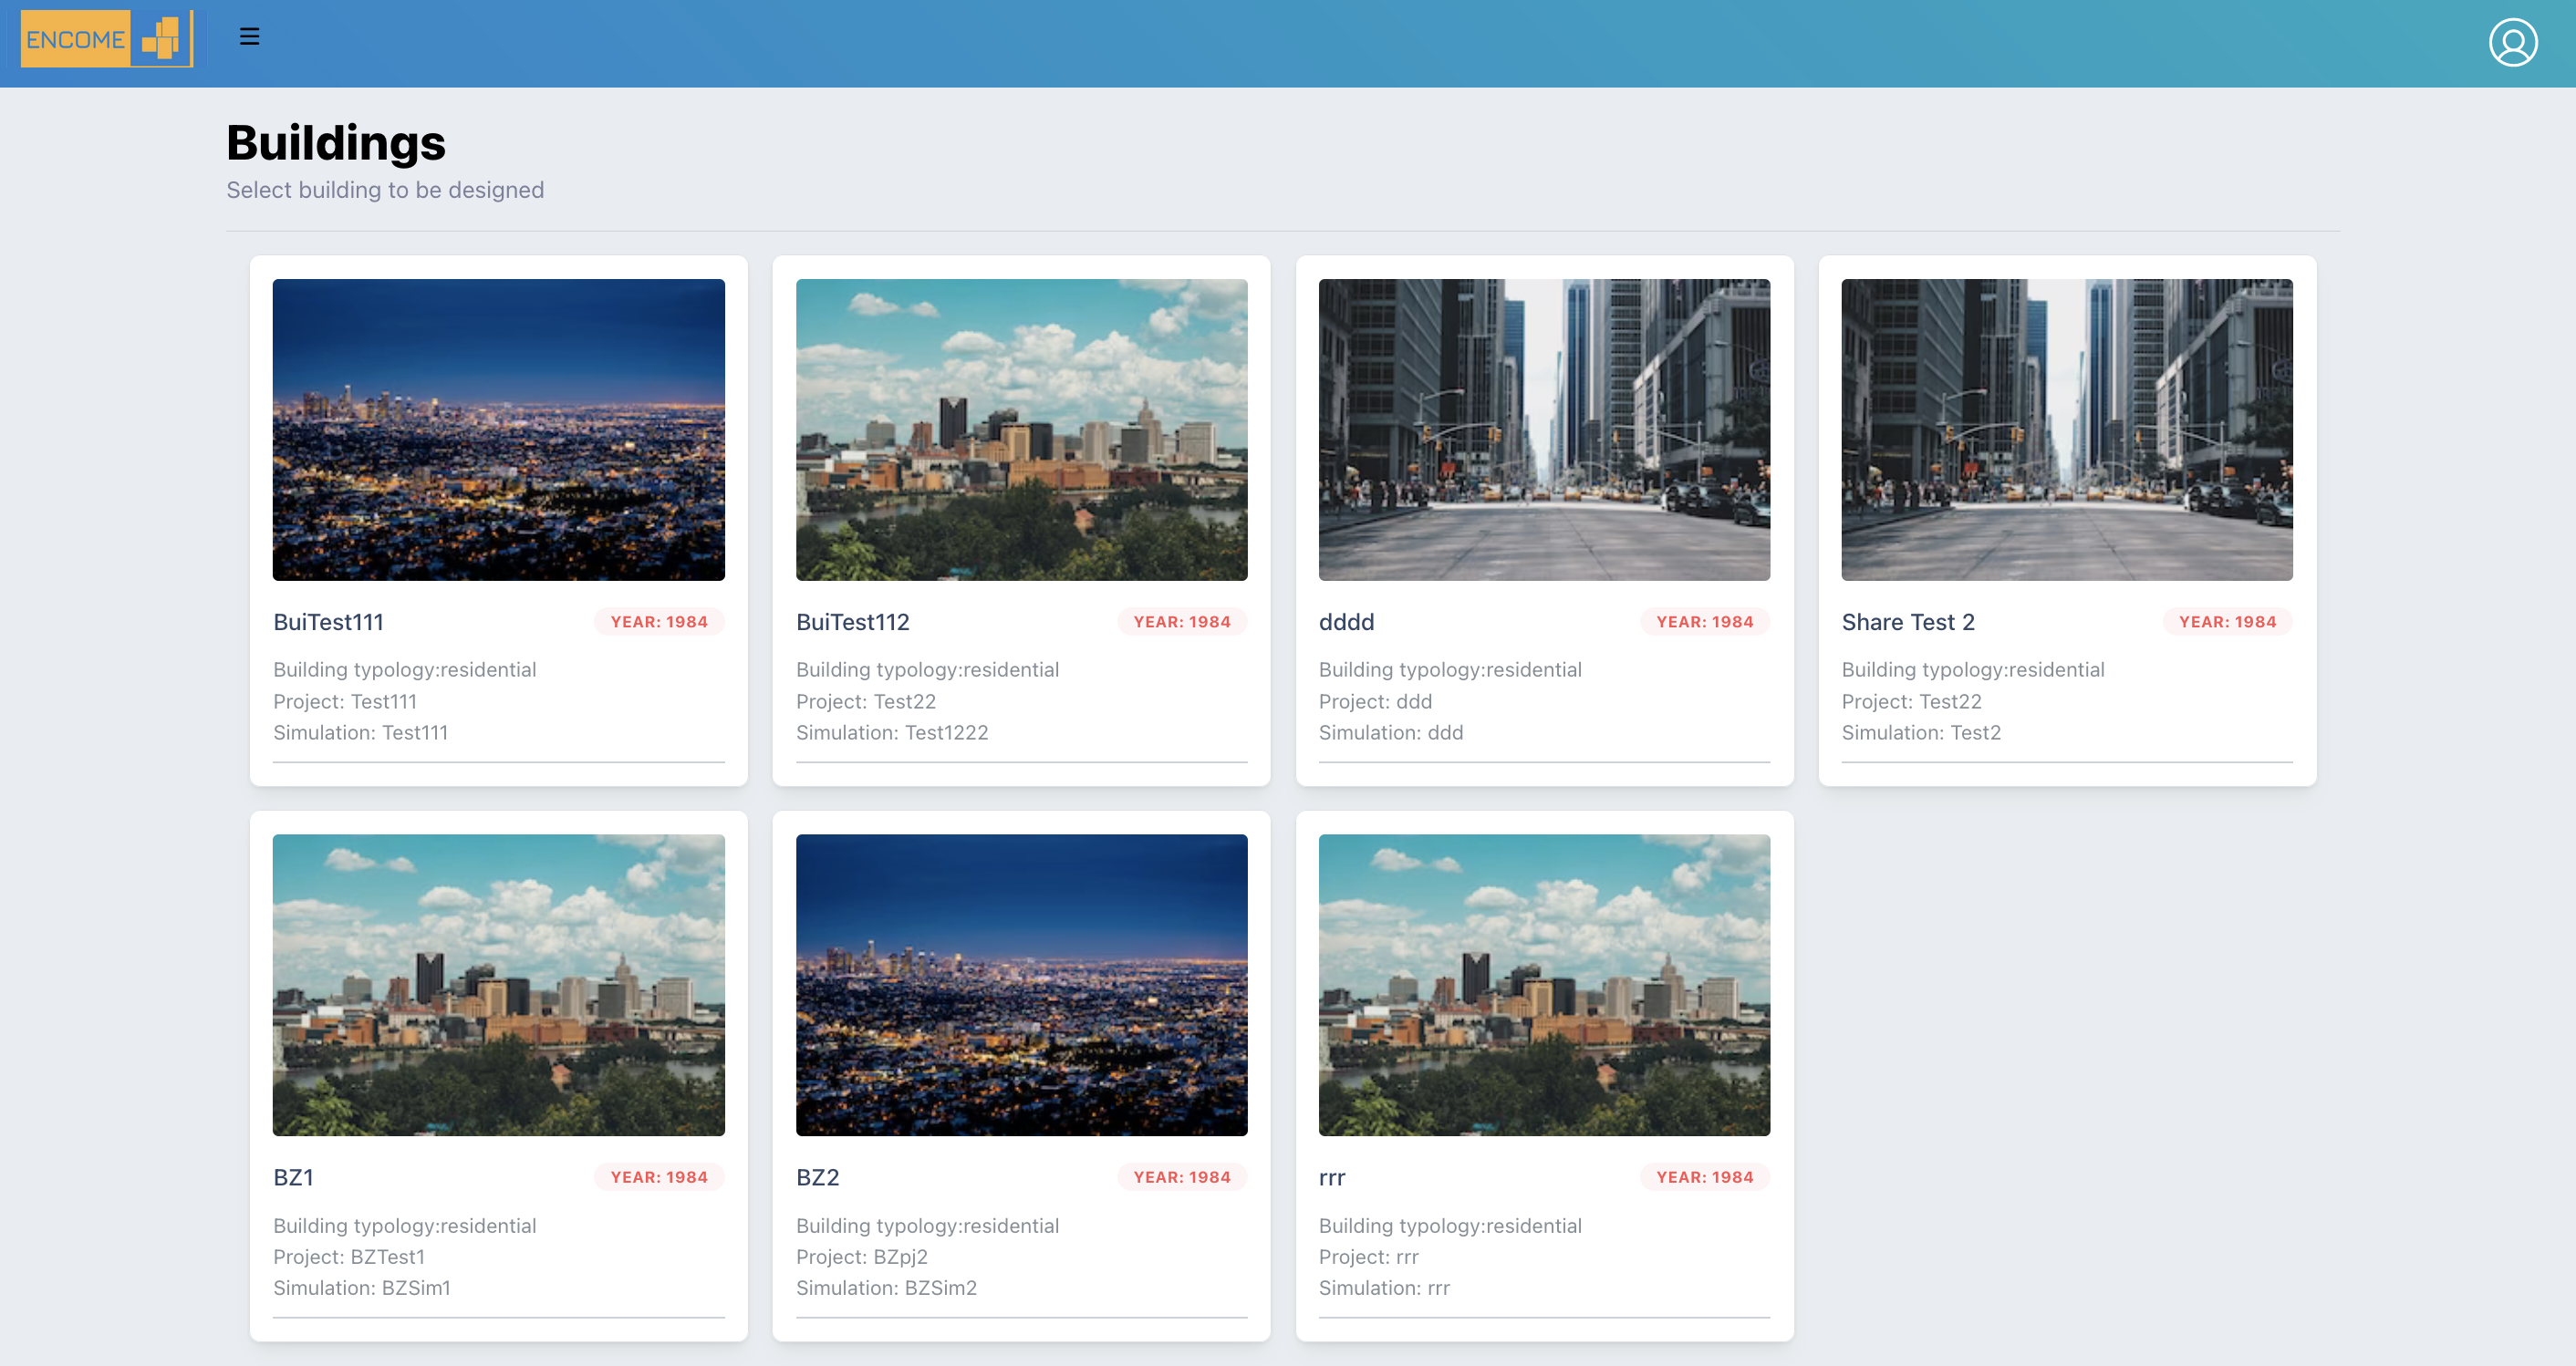2576x1366 pixels.
Task: Click the YEAR: 1984 badge on BZ2
Action: pyautogui.click(x=1182, y=1177)
